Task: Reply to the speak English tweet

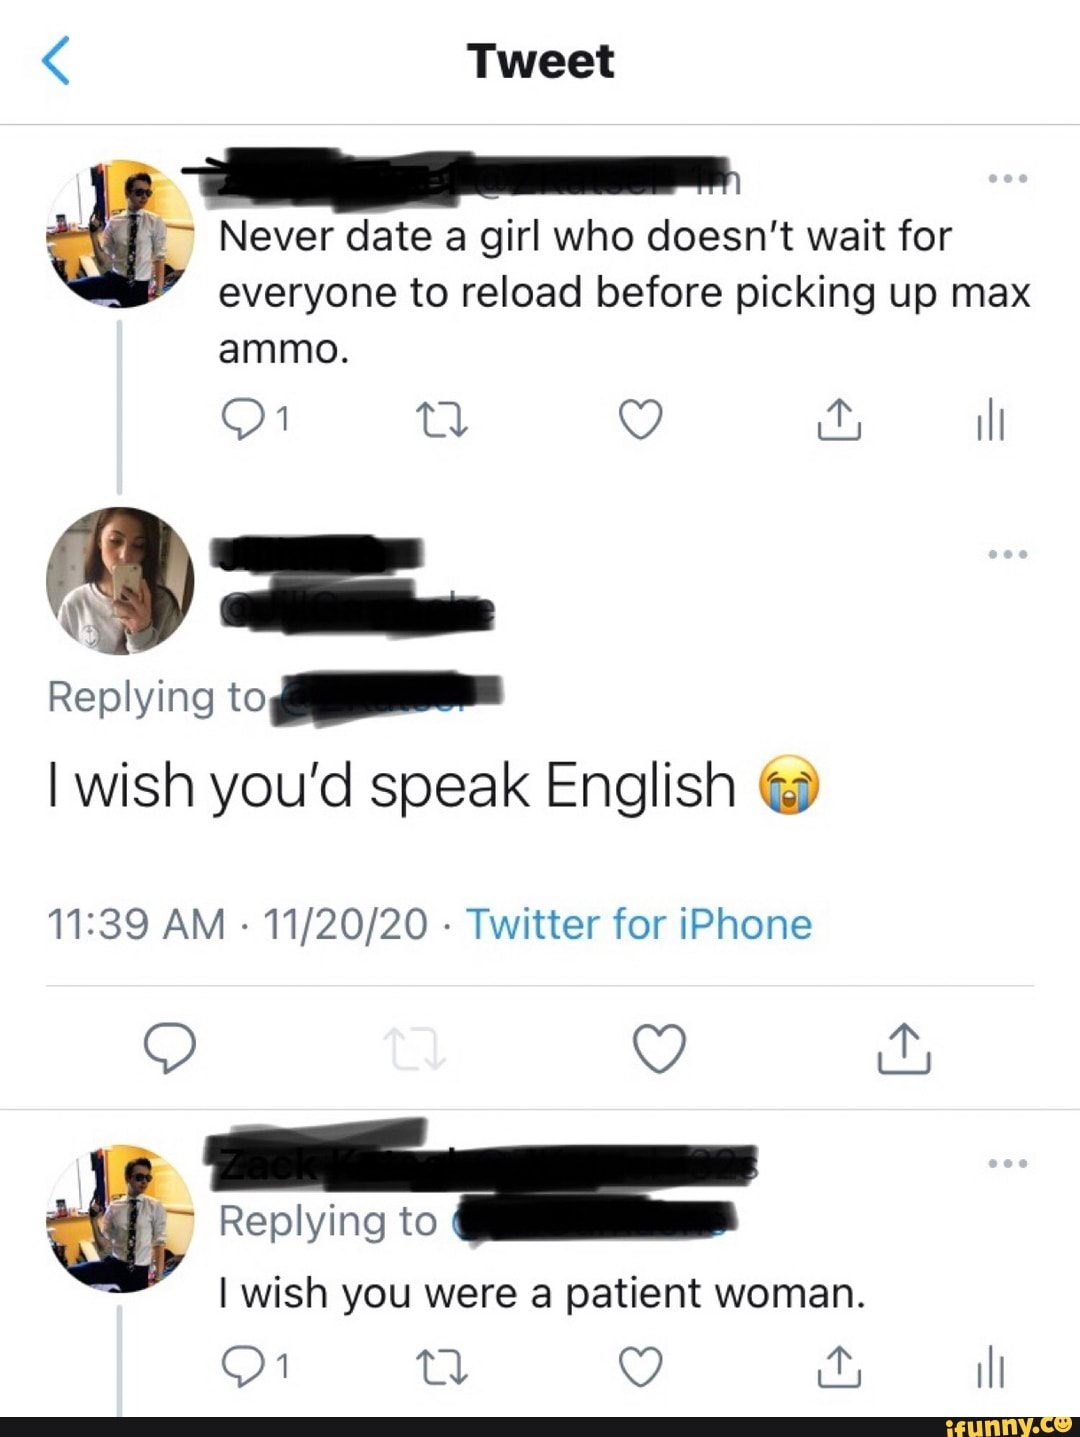Action: pos(169,1048)
